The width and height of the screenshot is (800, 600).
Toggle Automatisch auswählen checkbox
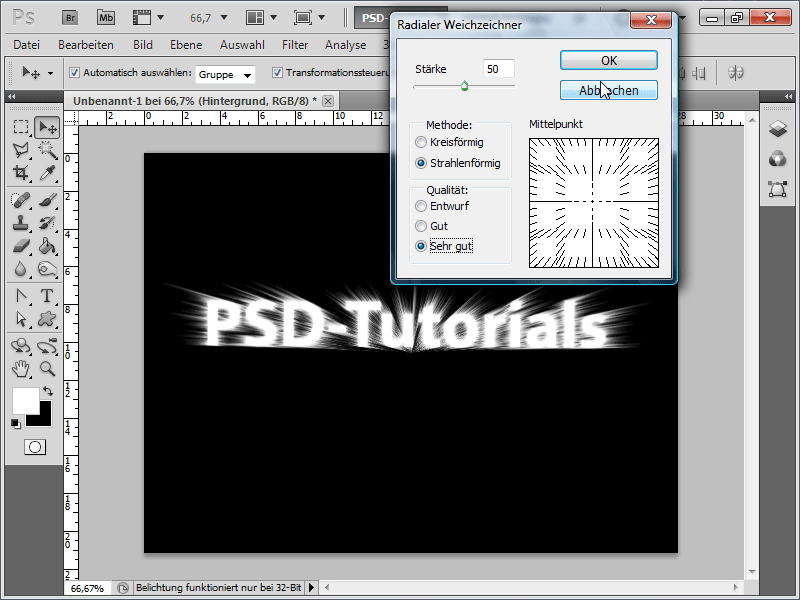[74, 72]
